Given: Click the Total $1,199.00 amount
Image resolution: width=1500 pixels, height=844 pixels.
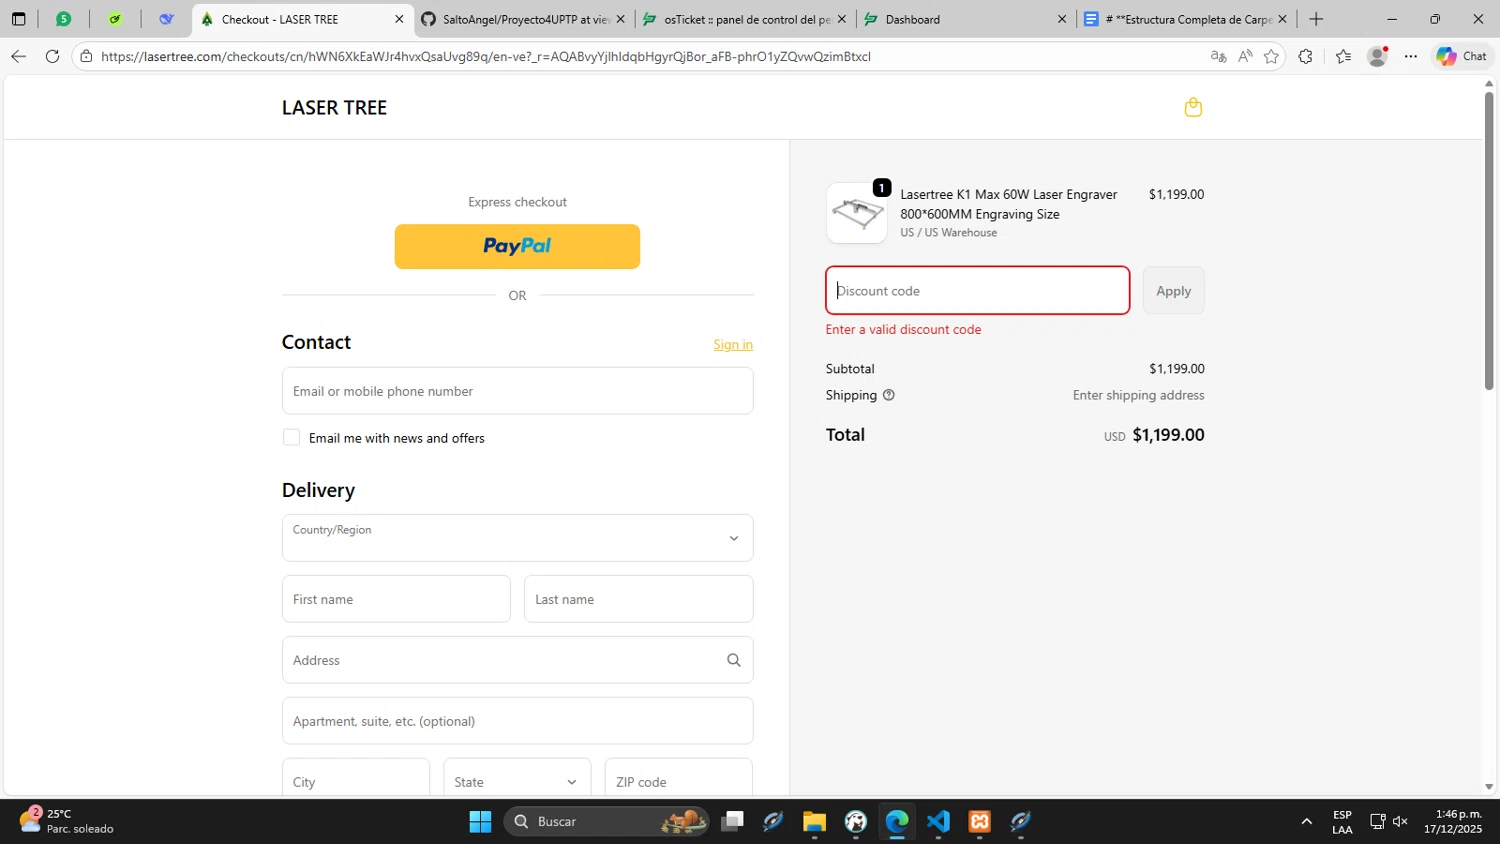Looking at the screenshot, I should point(1168,435).
